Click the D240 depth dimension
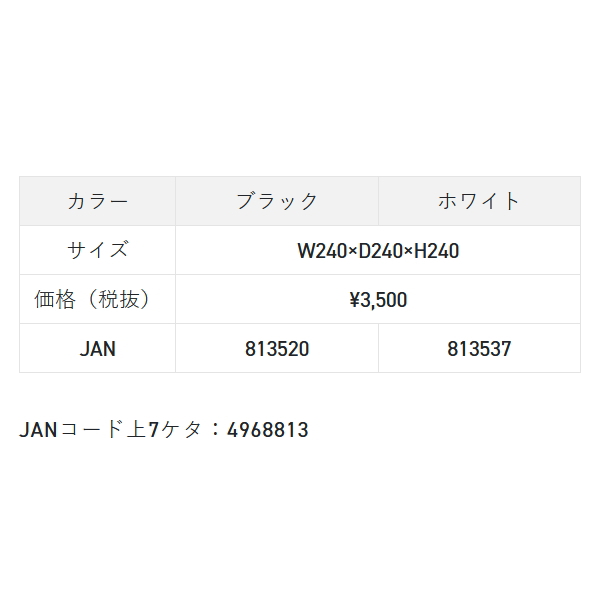 (378, 251)
